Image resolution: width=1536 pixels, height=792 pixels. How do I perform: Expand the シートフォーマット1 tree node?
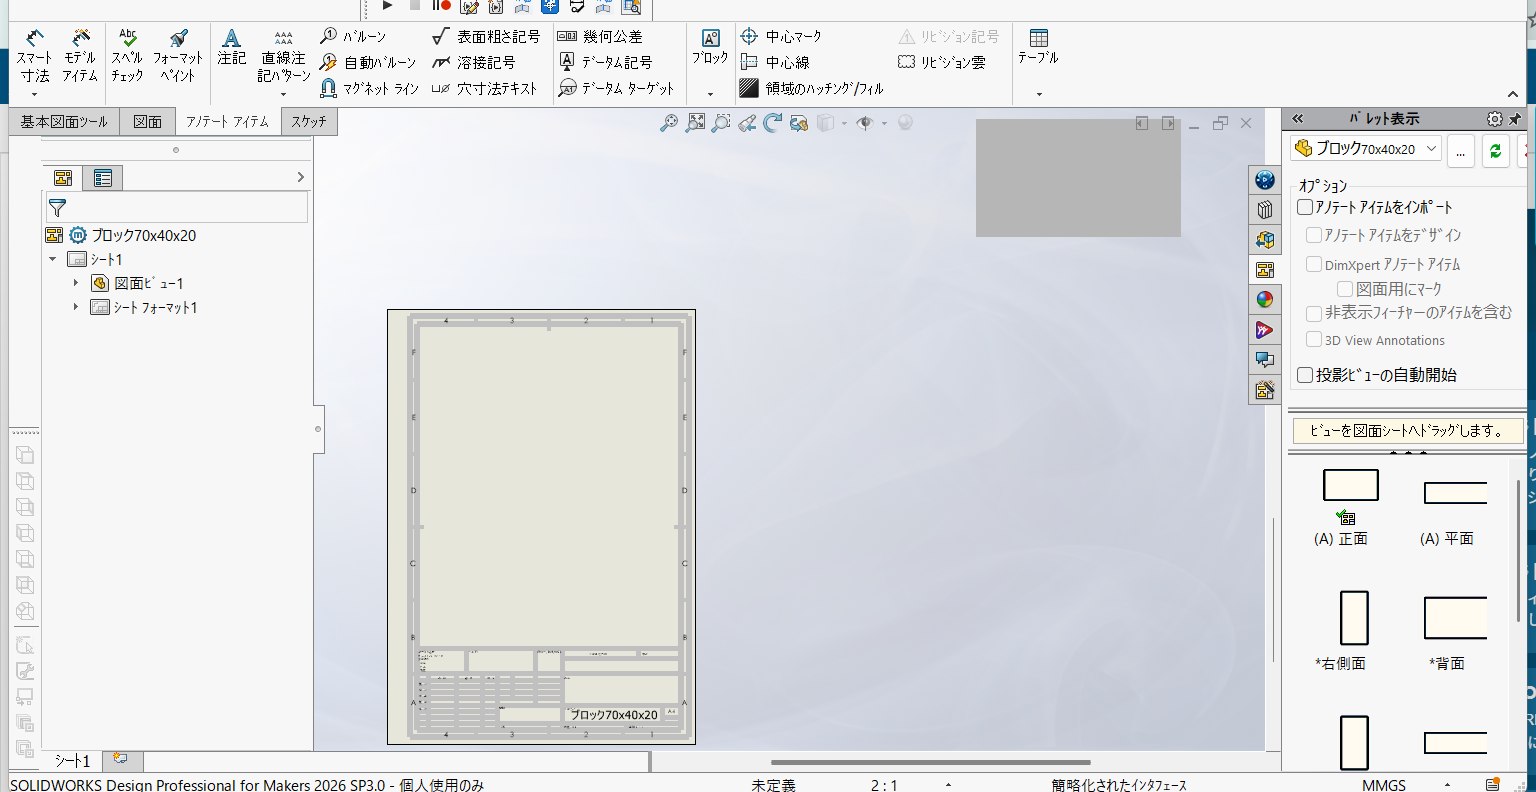click(x=76, y=307)
